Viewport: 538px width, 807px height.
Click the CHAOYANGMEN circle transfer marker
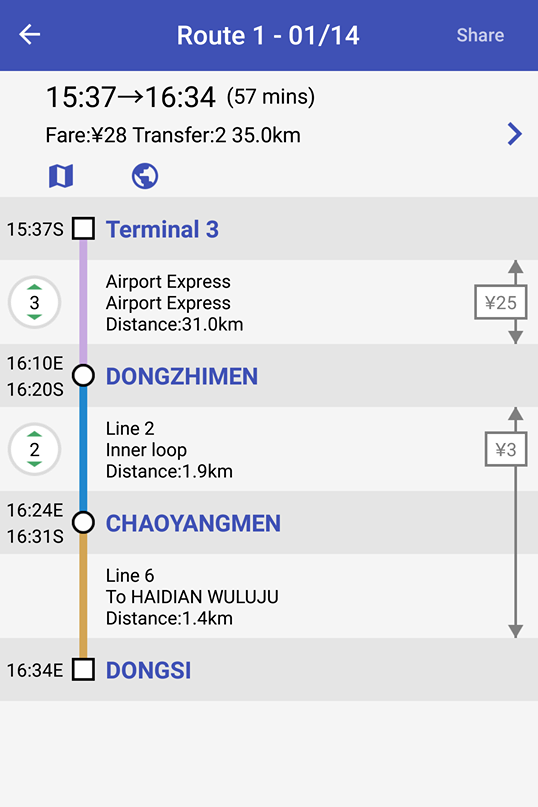point(83,522)
